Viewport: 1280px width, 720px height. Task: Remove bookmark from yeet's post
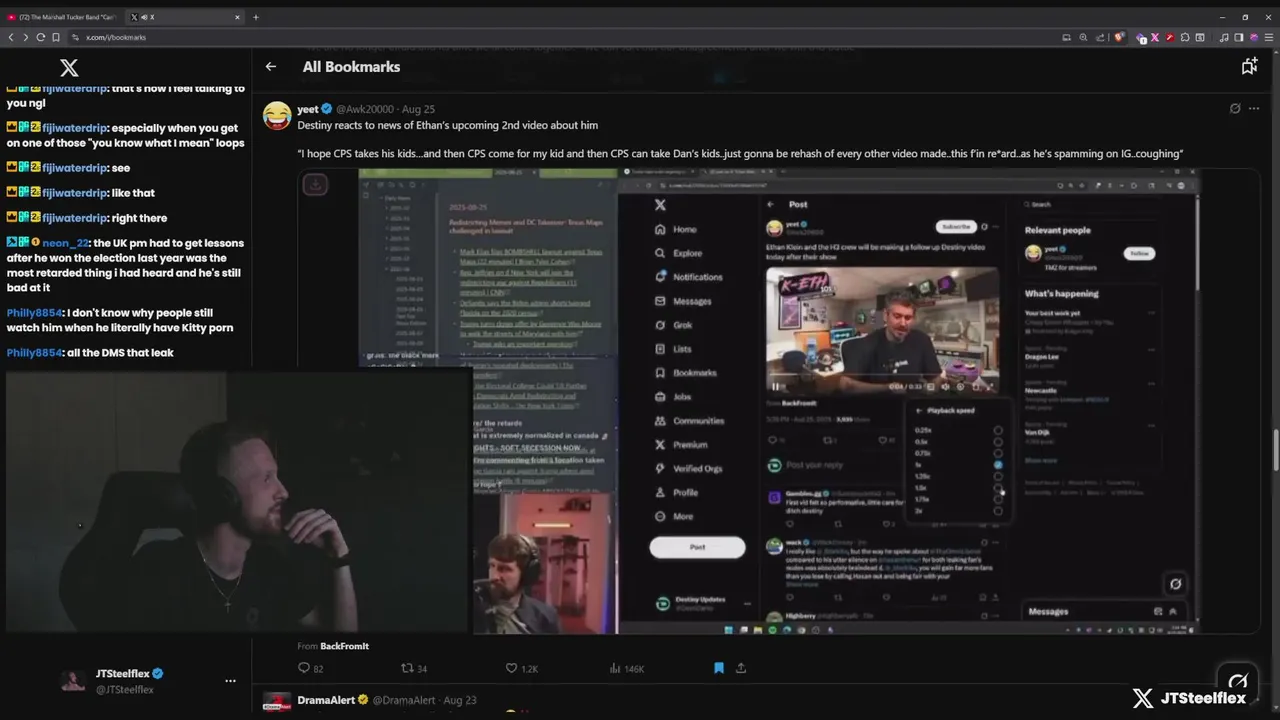(x=718, y=668)
